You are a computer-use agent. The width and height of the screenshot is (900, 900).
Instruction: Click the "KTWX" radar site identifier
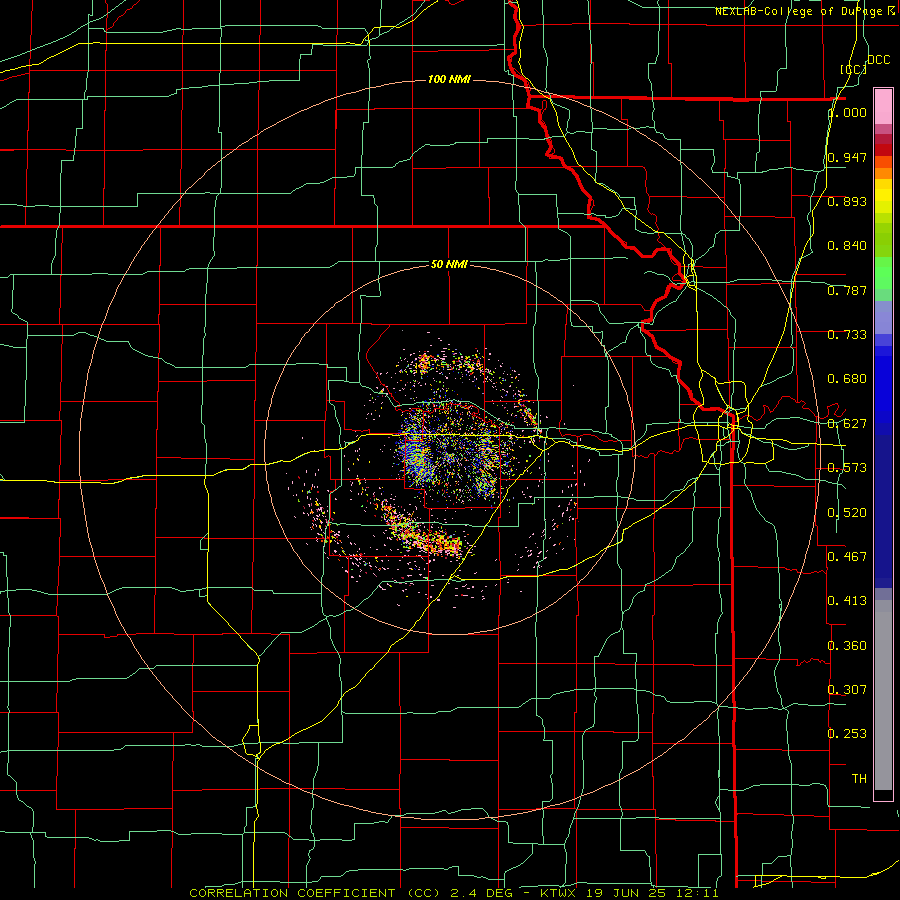pos(558,893)
